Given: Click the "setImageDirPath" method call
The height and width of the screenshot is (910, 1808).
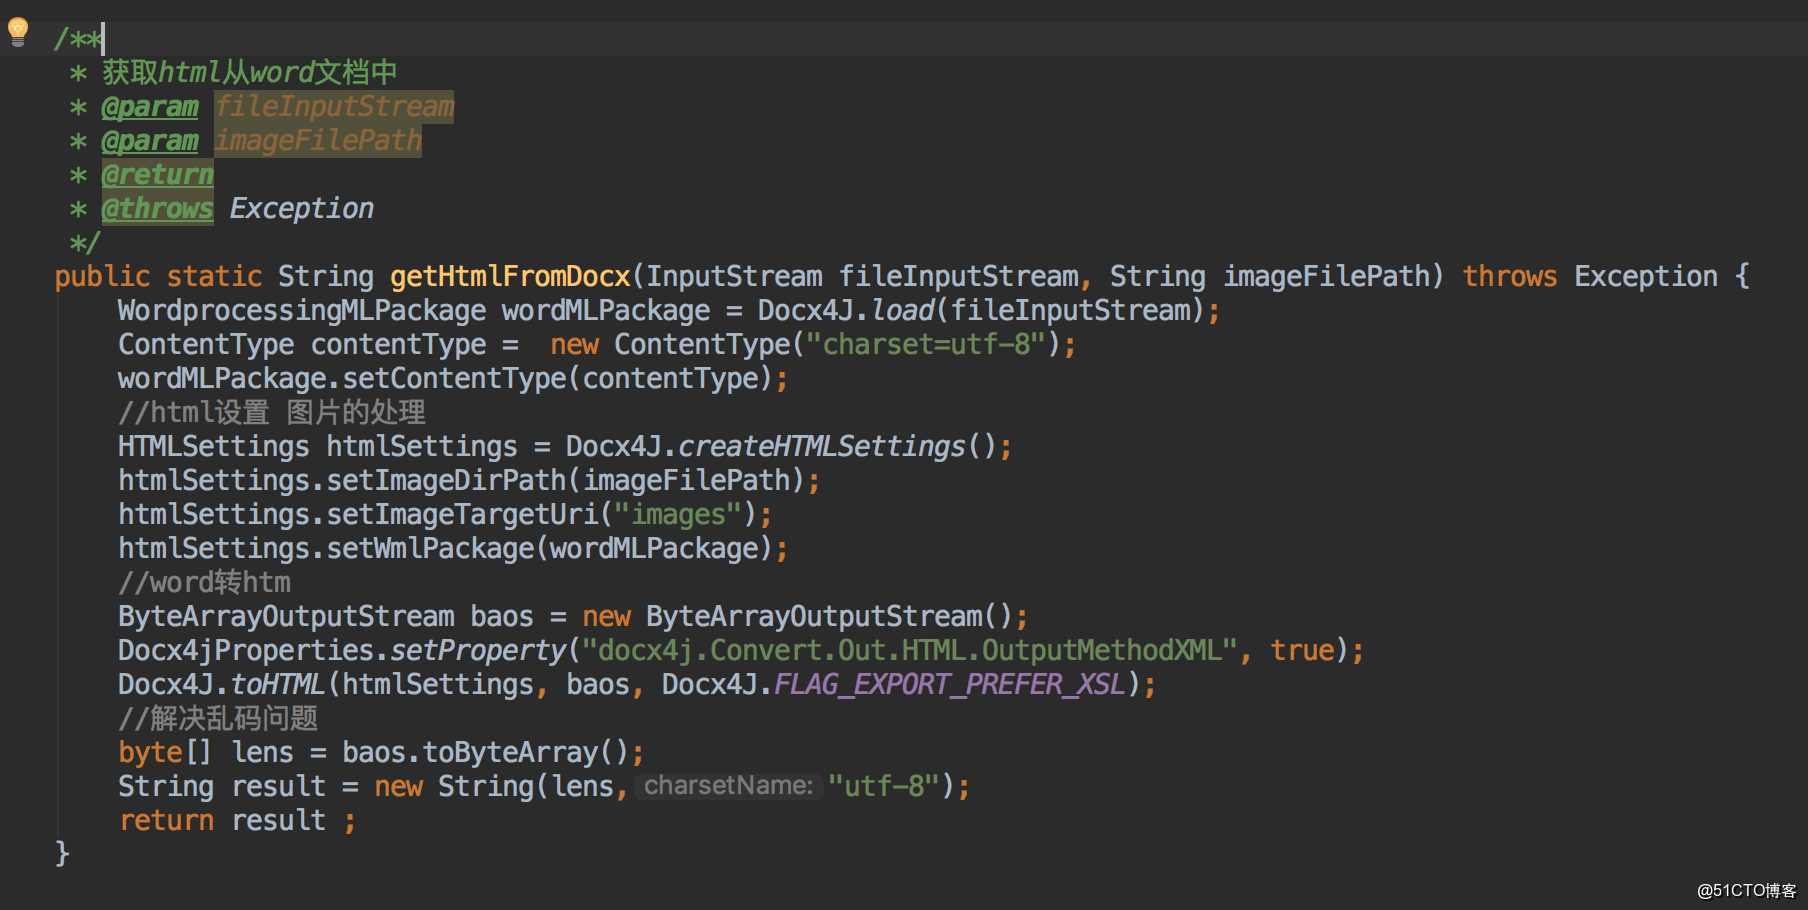Looking at the screenshot, I should point(446,480).
